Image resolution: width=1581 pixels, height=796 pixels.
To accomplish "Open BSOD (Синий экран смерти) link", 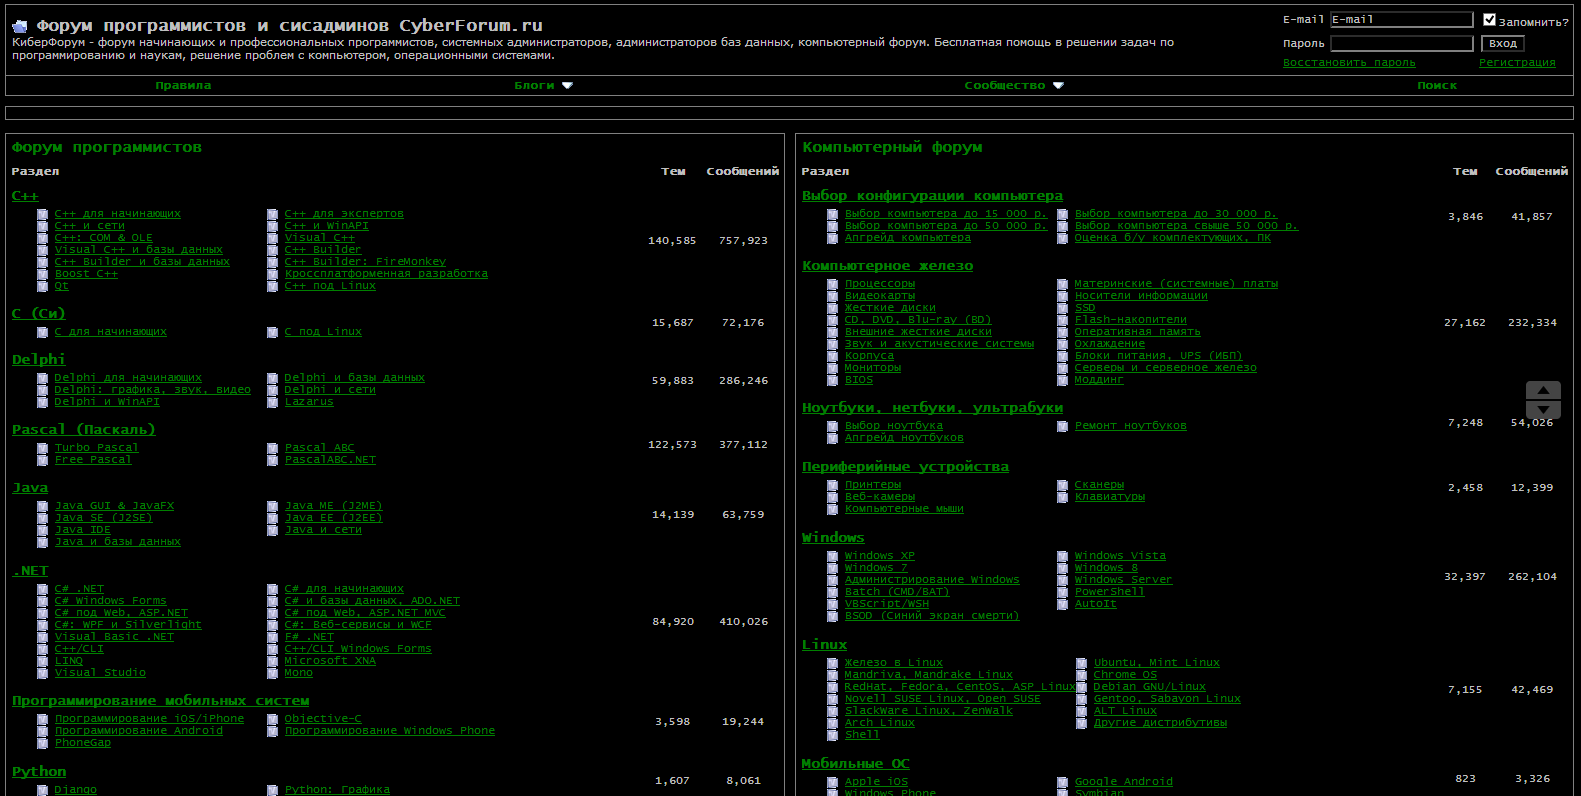I will [x=932, y=616].
